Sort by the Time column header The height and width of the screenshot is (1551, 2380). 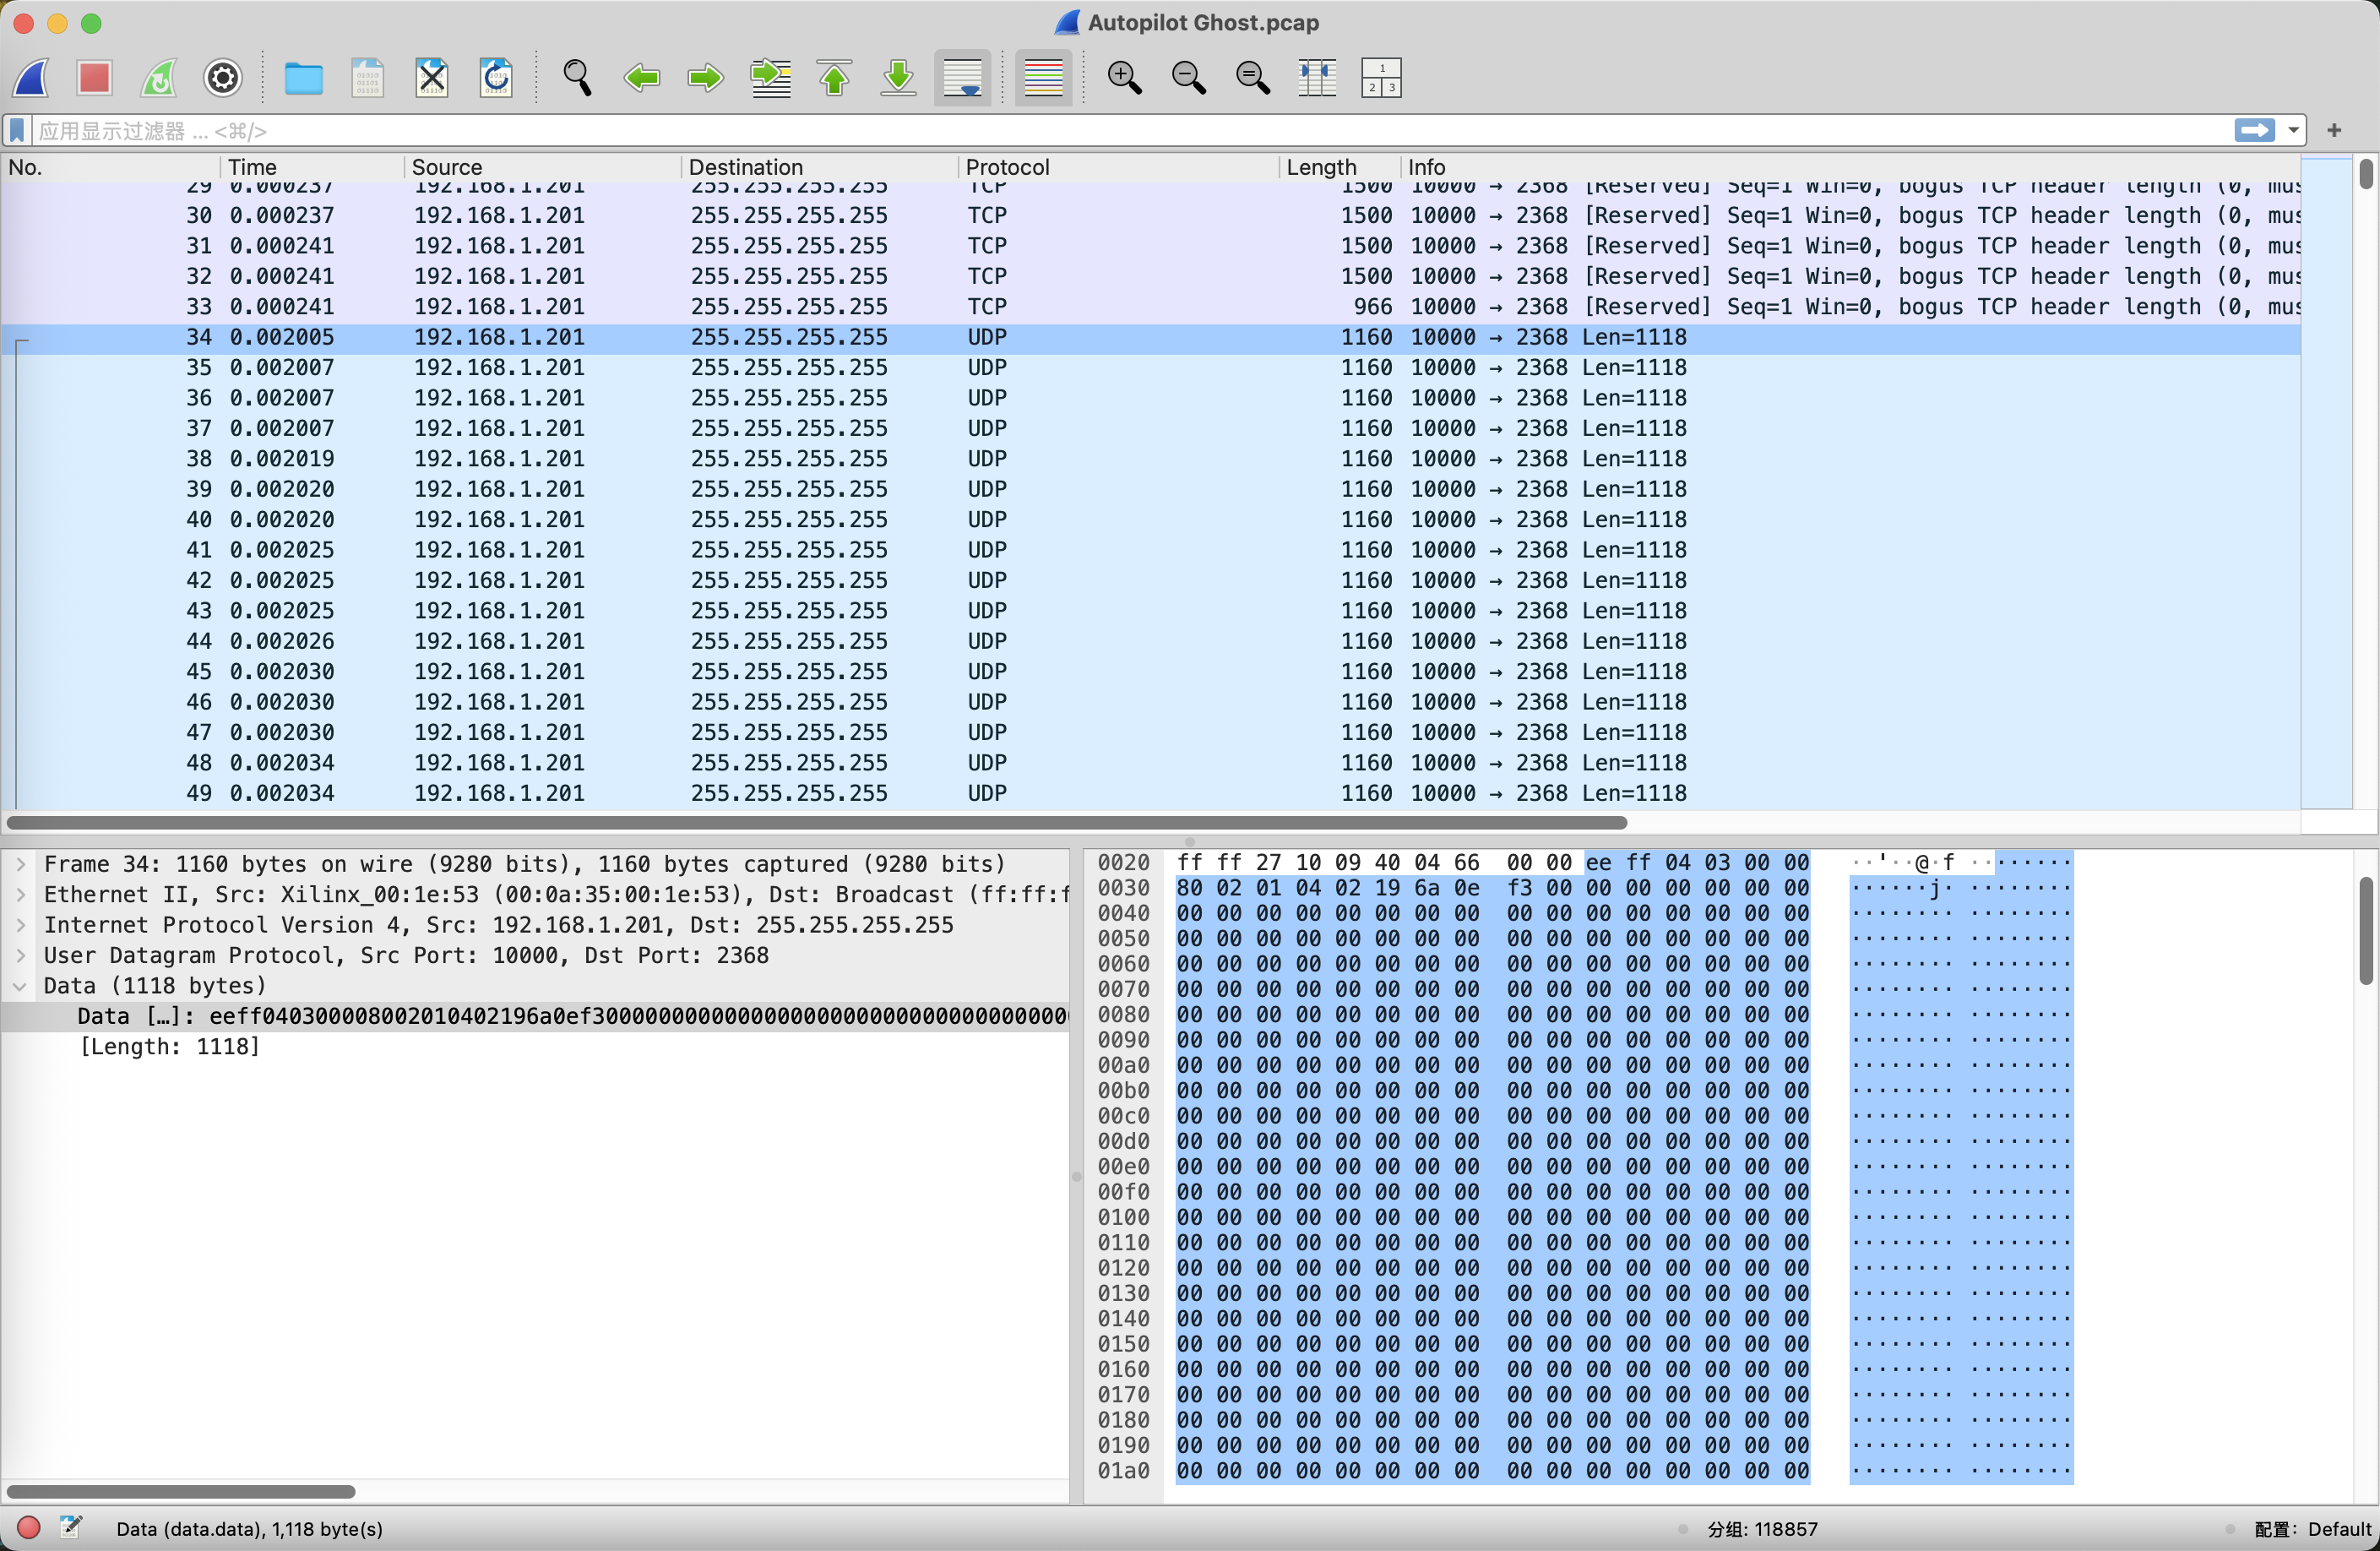pos(312,167)
